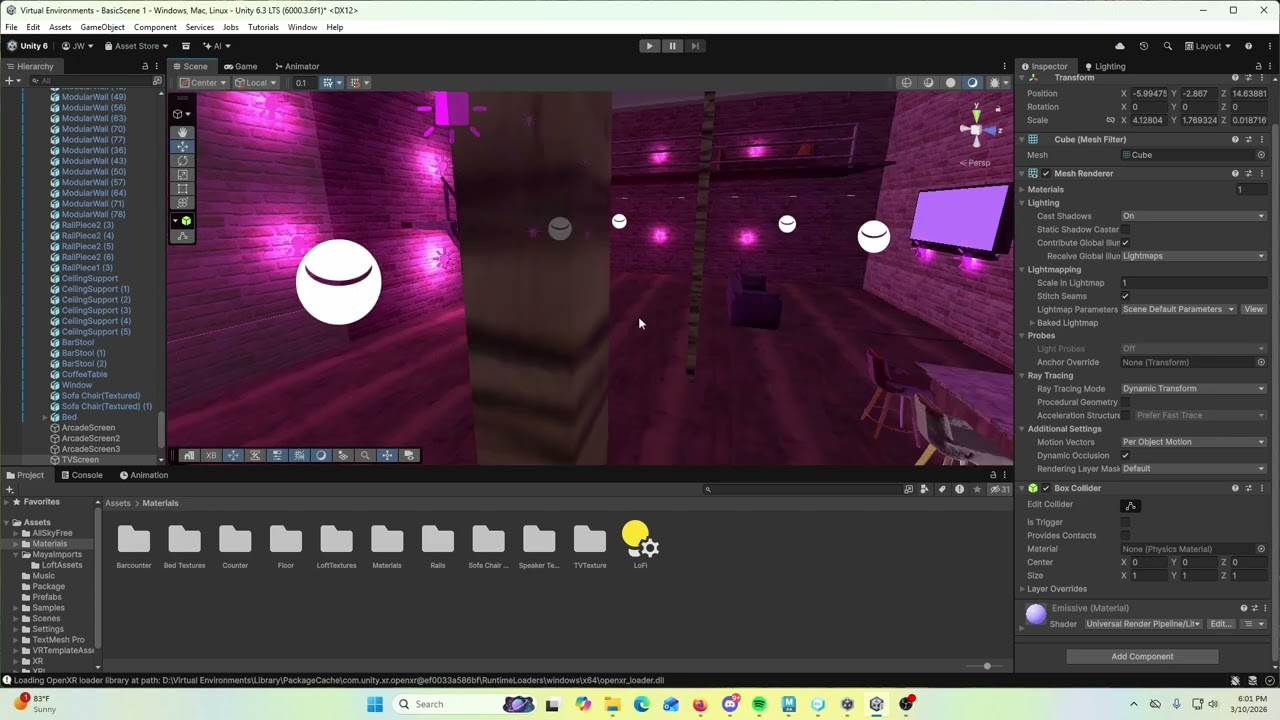Image resolution: width=1280 pixels, height=720 pixels.
Task: Click the Pause button
Action: [x=672, y=46]
